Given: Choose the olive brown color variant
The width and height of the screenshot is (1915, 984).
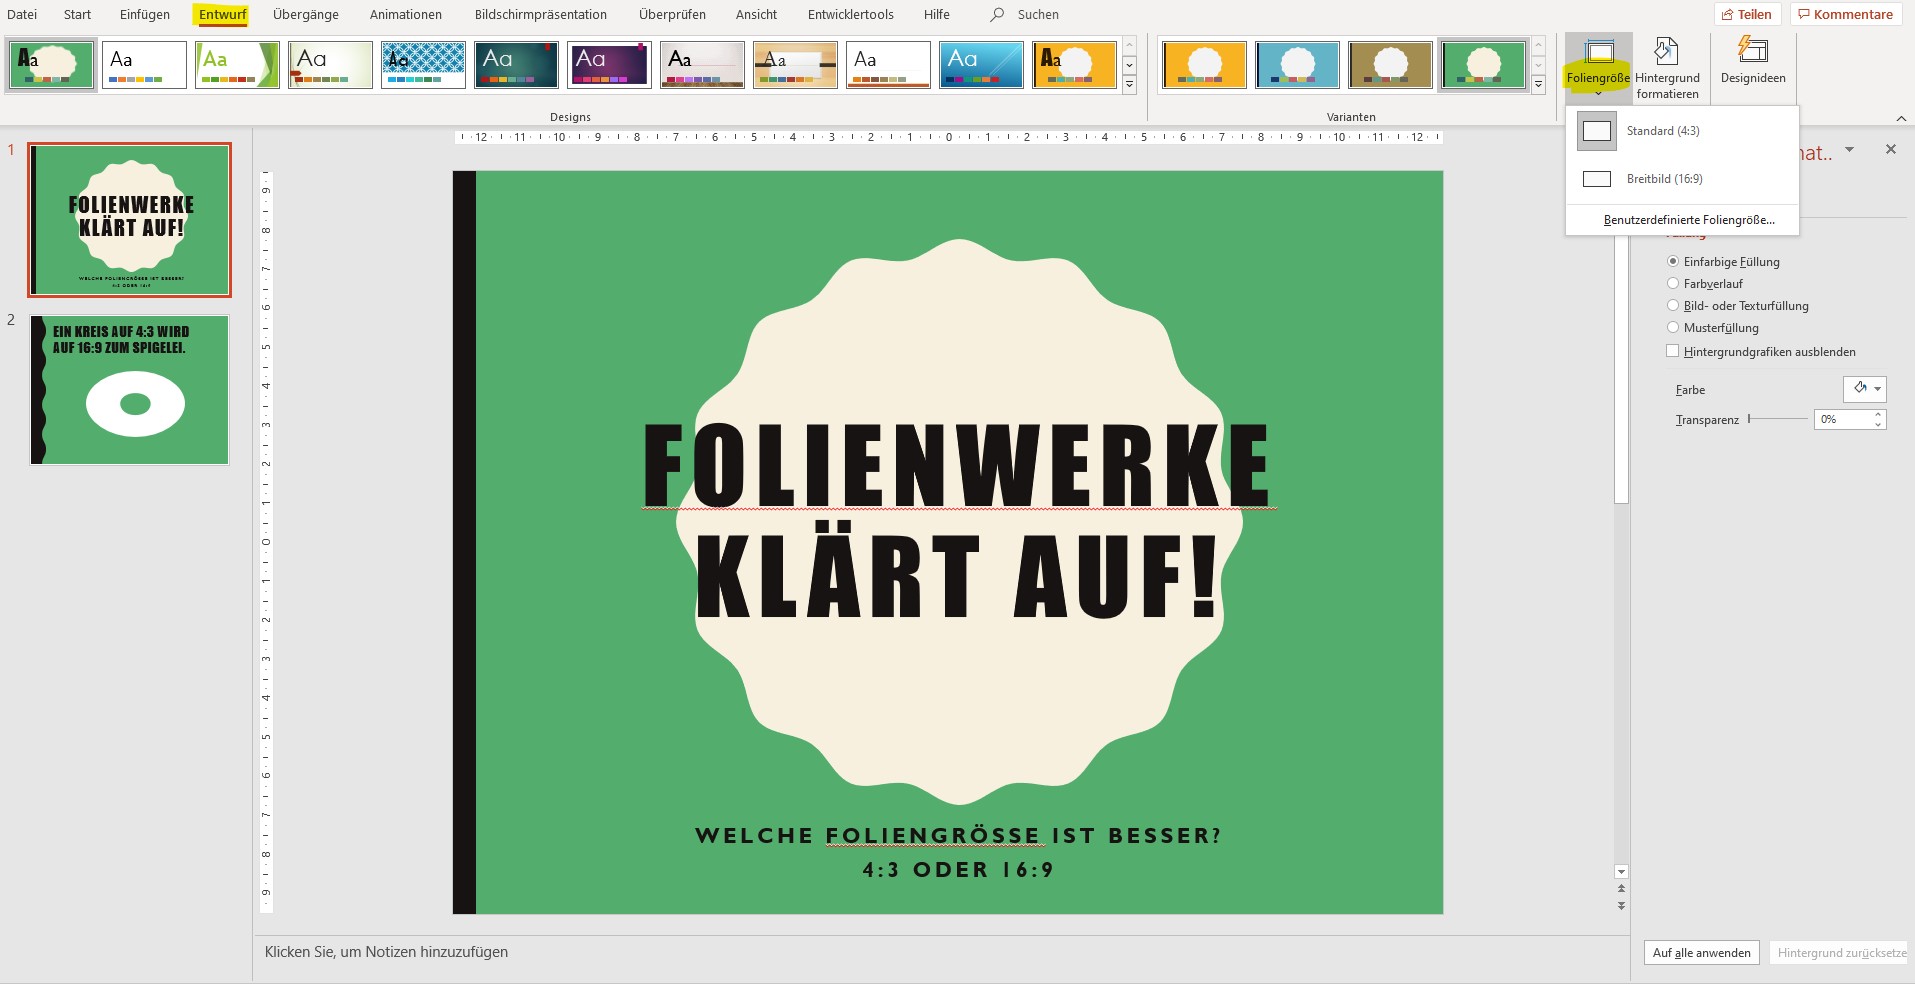Looking at the screenshot, I should [x=1390, y=65].
